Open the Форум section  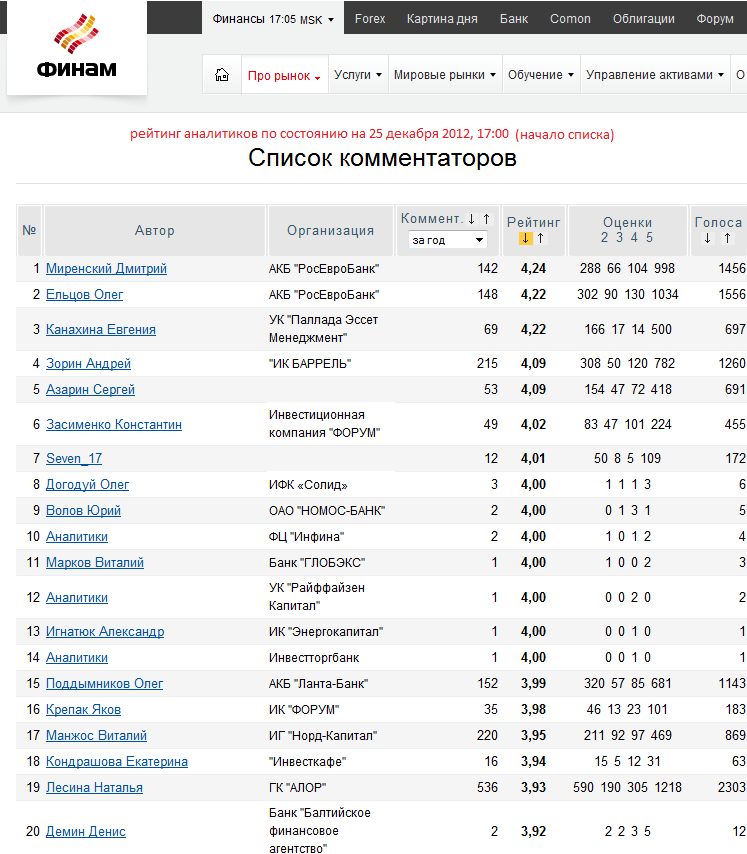point(715,19)
